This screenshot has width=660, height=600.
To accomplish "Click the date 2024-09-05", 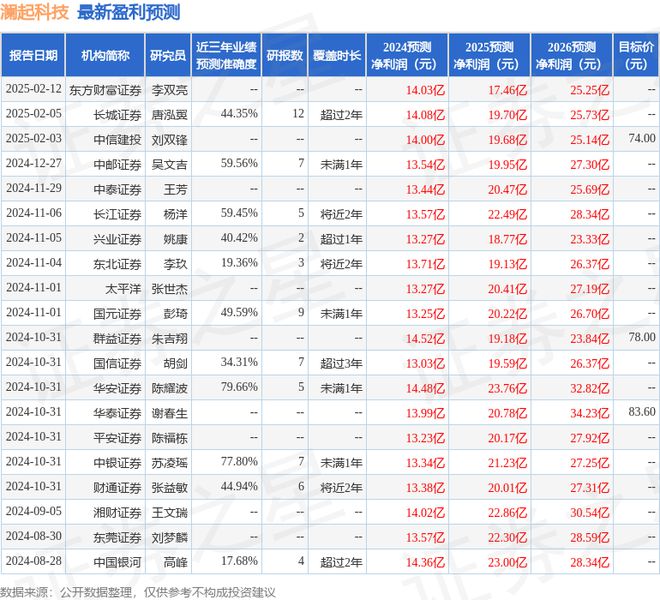I will pos(34,511).
